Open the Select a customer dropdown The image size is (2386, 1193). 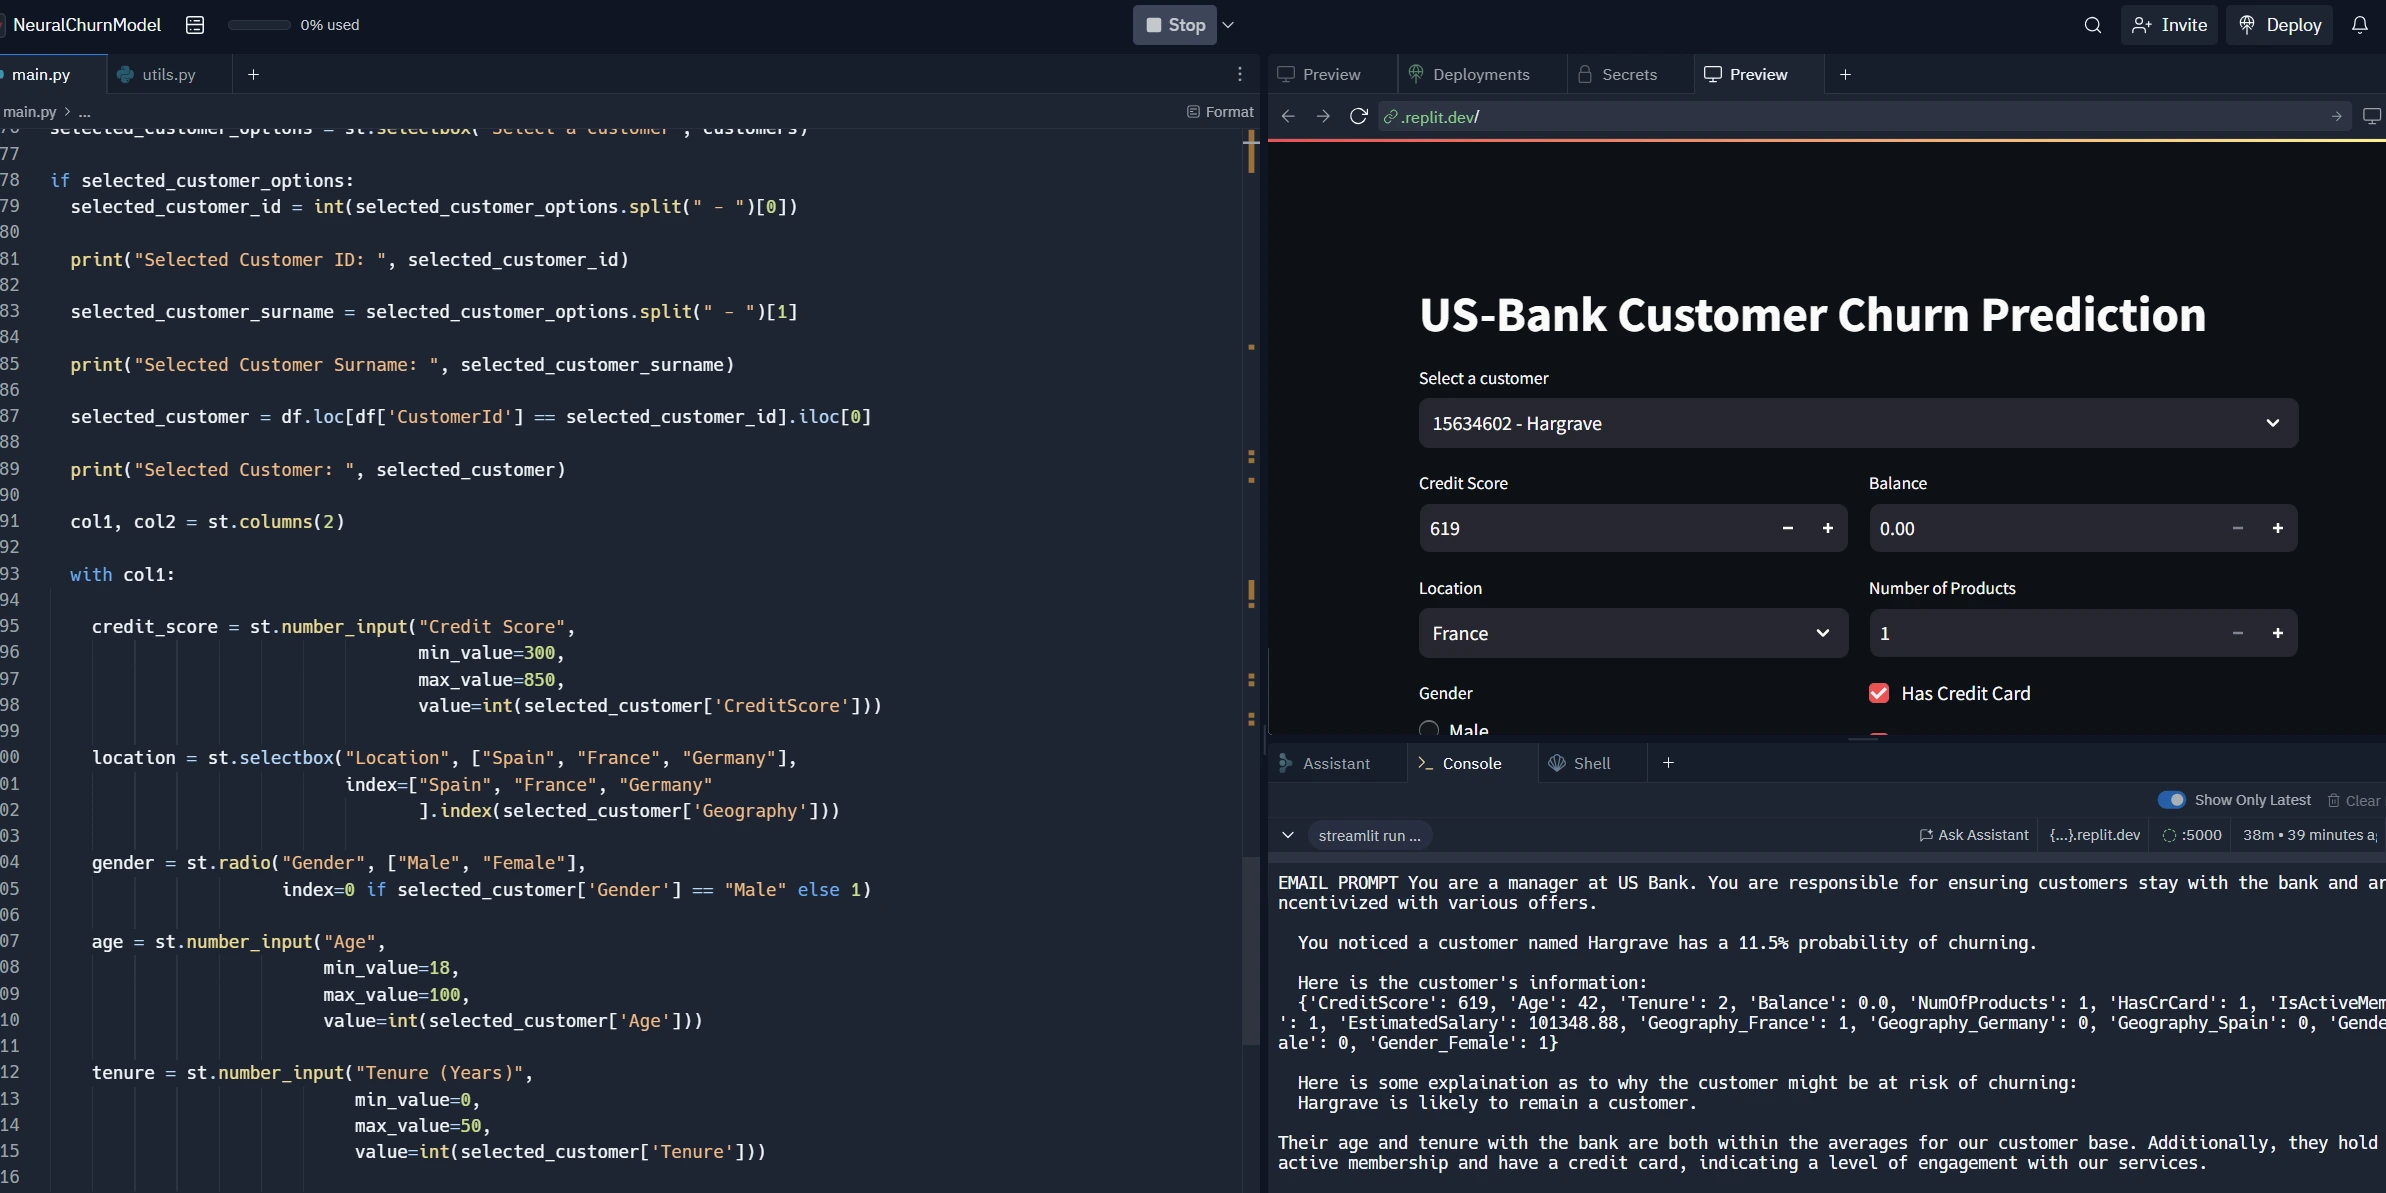pos(1858,423)
